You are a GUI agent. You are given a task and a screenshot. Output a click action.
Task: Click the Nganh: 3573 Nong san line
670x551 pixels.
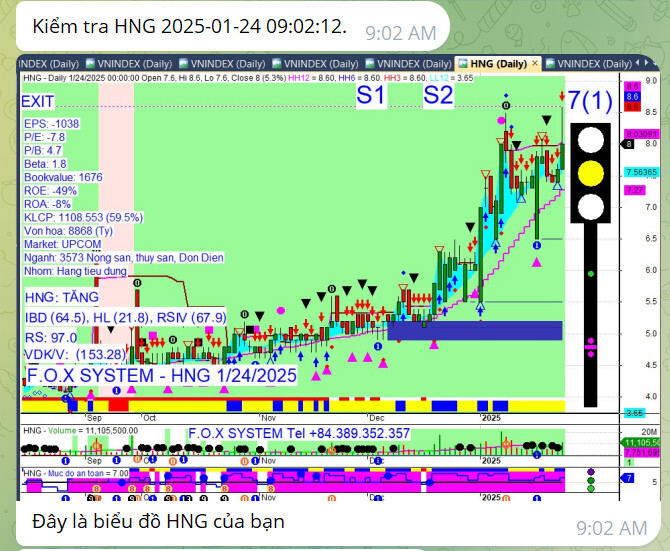click(x=123, y=258)
